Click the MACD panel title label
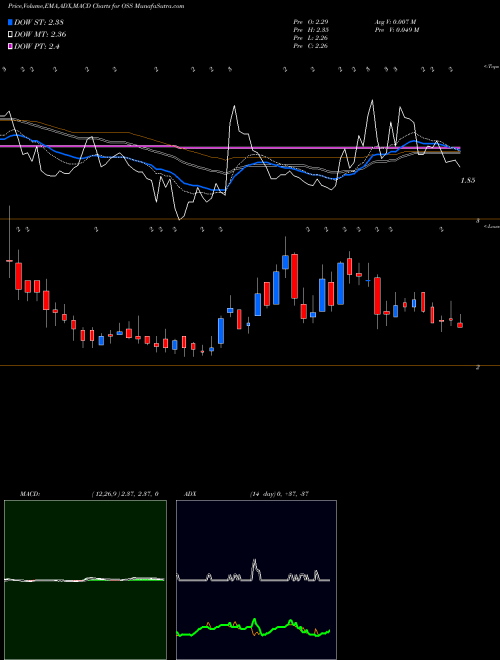The width and height of the screenshot is (500, 660). (x=30, y=493)
